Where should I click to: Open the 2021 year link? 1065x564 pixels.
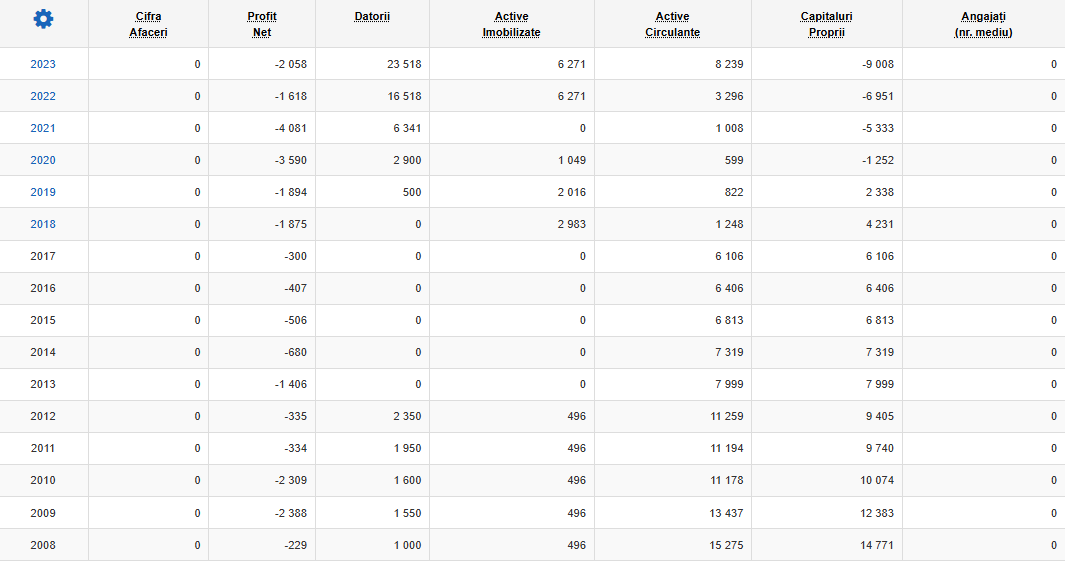click(x=43, y=128)
